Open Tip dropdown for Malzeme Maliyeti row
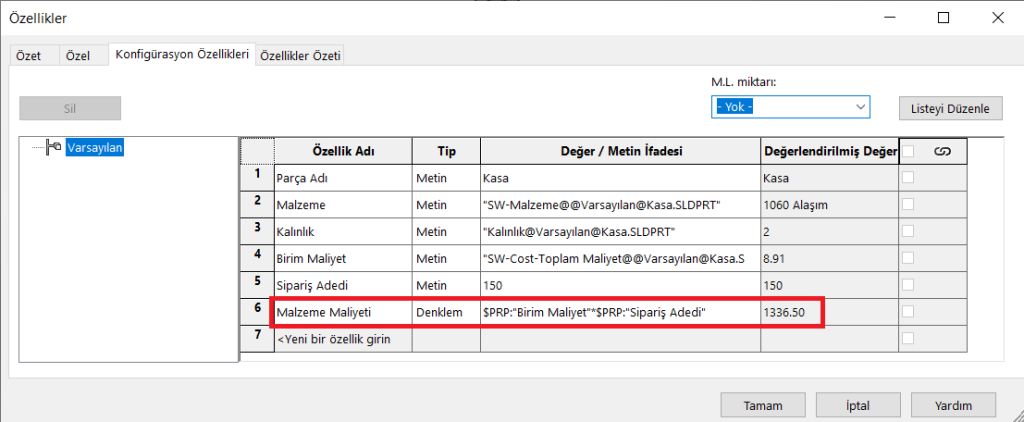 coord(445,312)
